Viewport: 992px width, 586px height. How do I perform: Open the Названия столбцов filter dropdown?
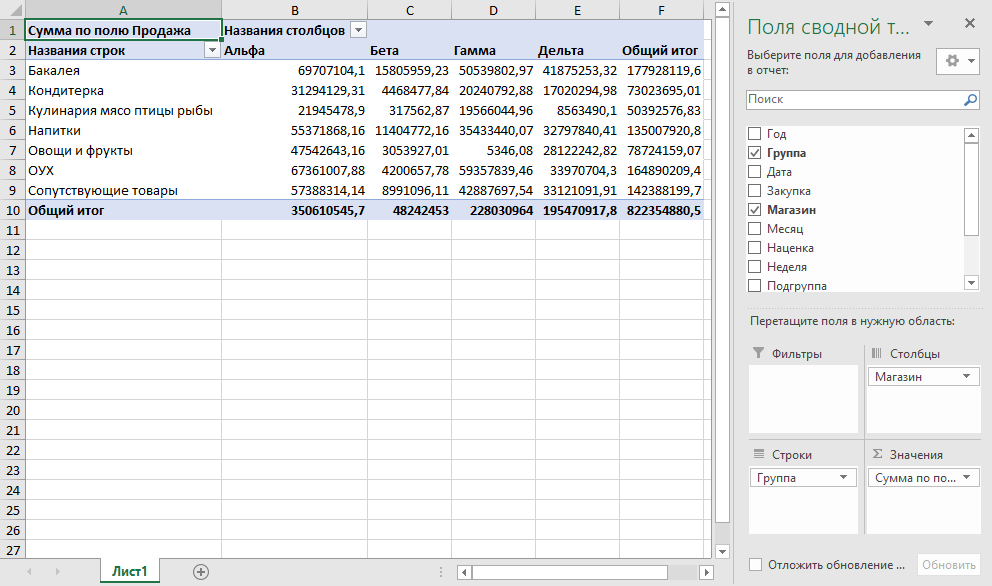[x=358, y=30]
